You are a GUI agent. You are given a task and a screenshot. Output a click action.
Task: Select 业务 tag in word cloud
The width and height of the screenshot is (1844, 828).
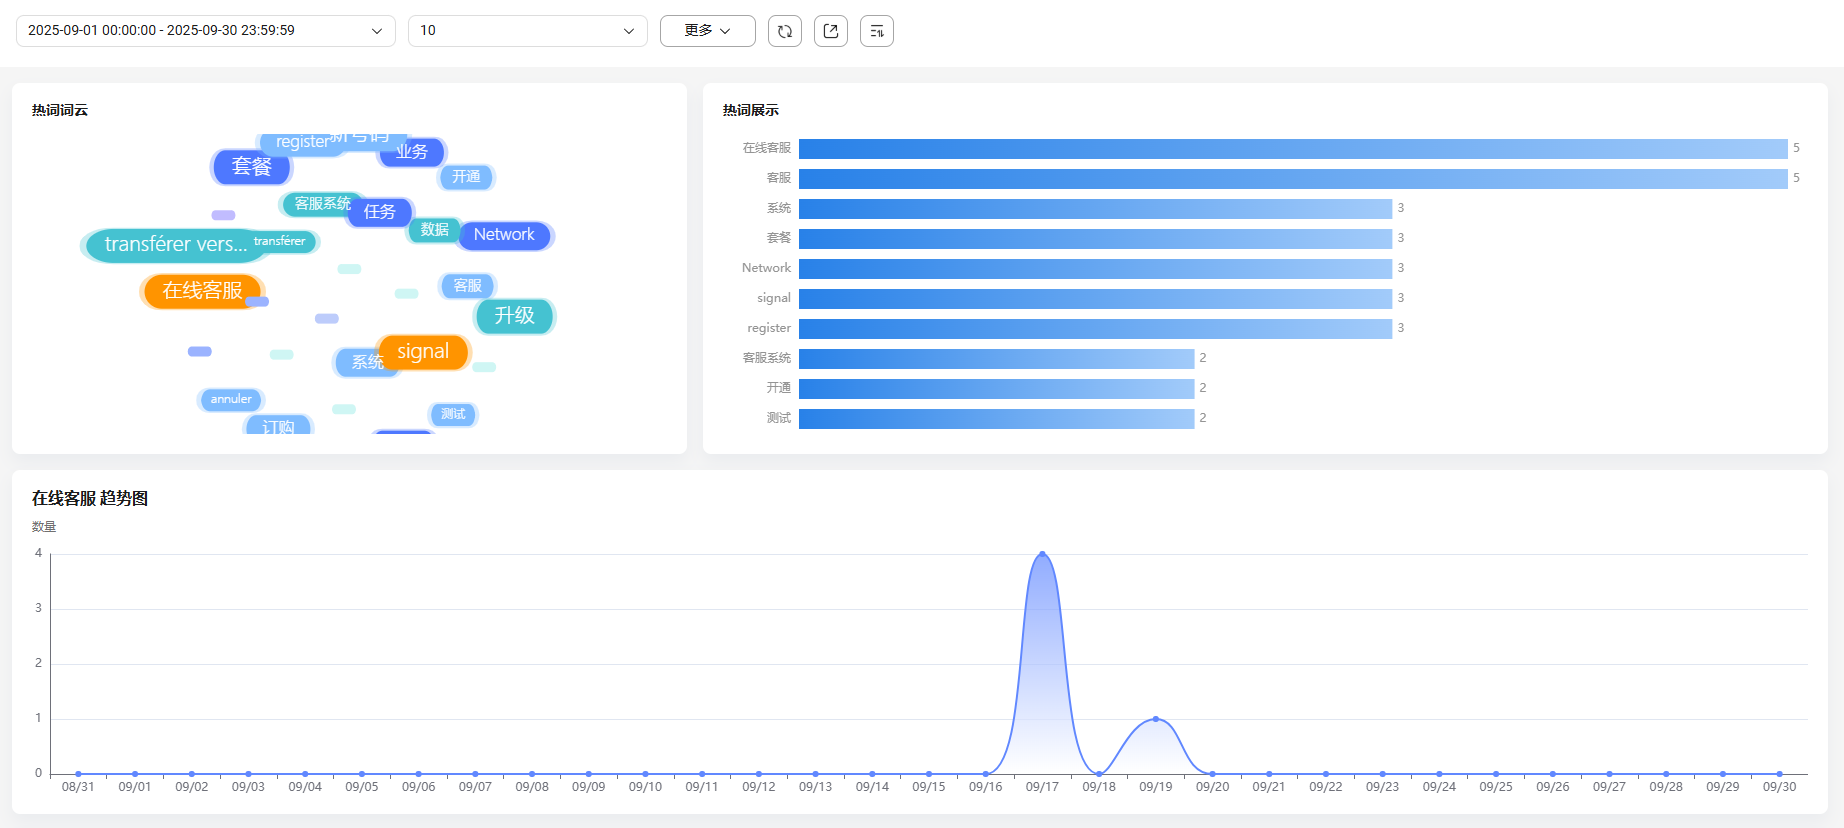tap(412, 152)
